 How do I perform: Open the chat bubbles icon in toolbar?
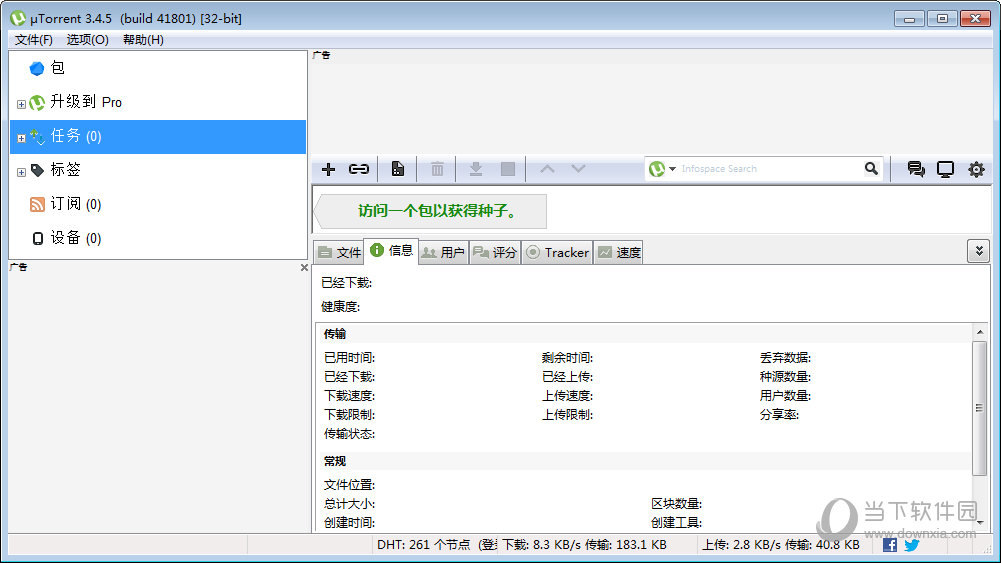916,169
